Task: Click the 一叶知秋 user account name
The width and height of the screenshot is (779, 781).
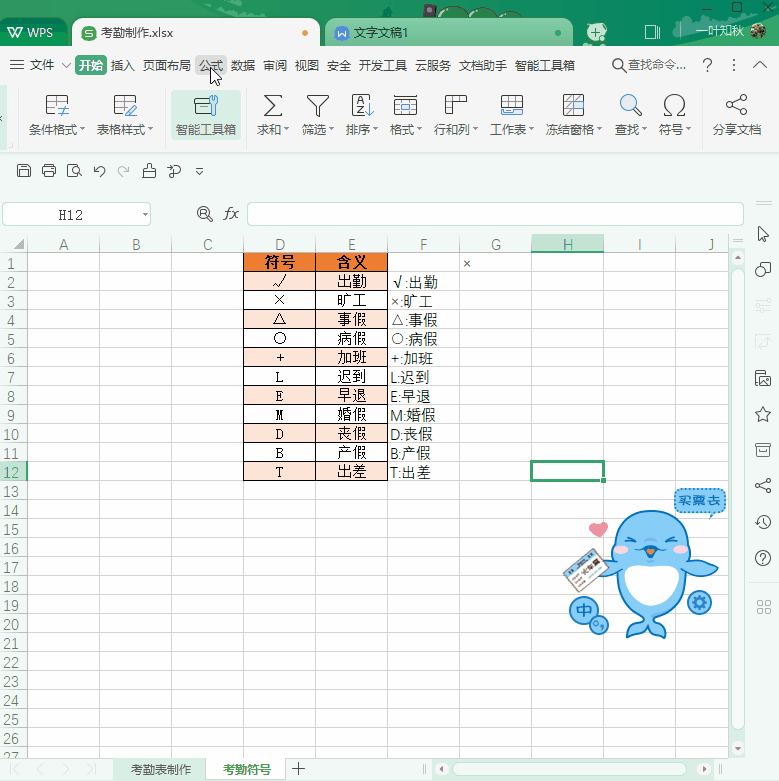Action: (719, 31)
